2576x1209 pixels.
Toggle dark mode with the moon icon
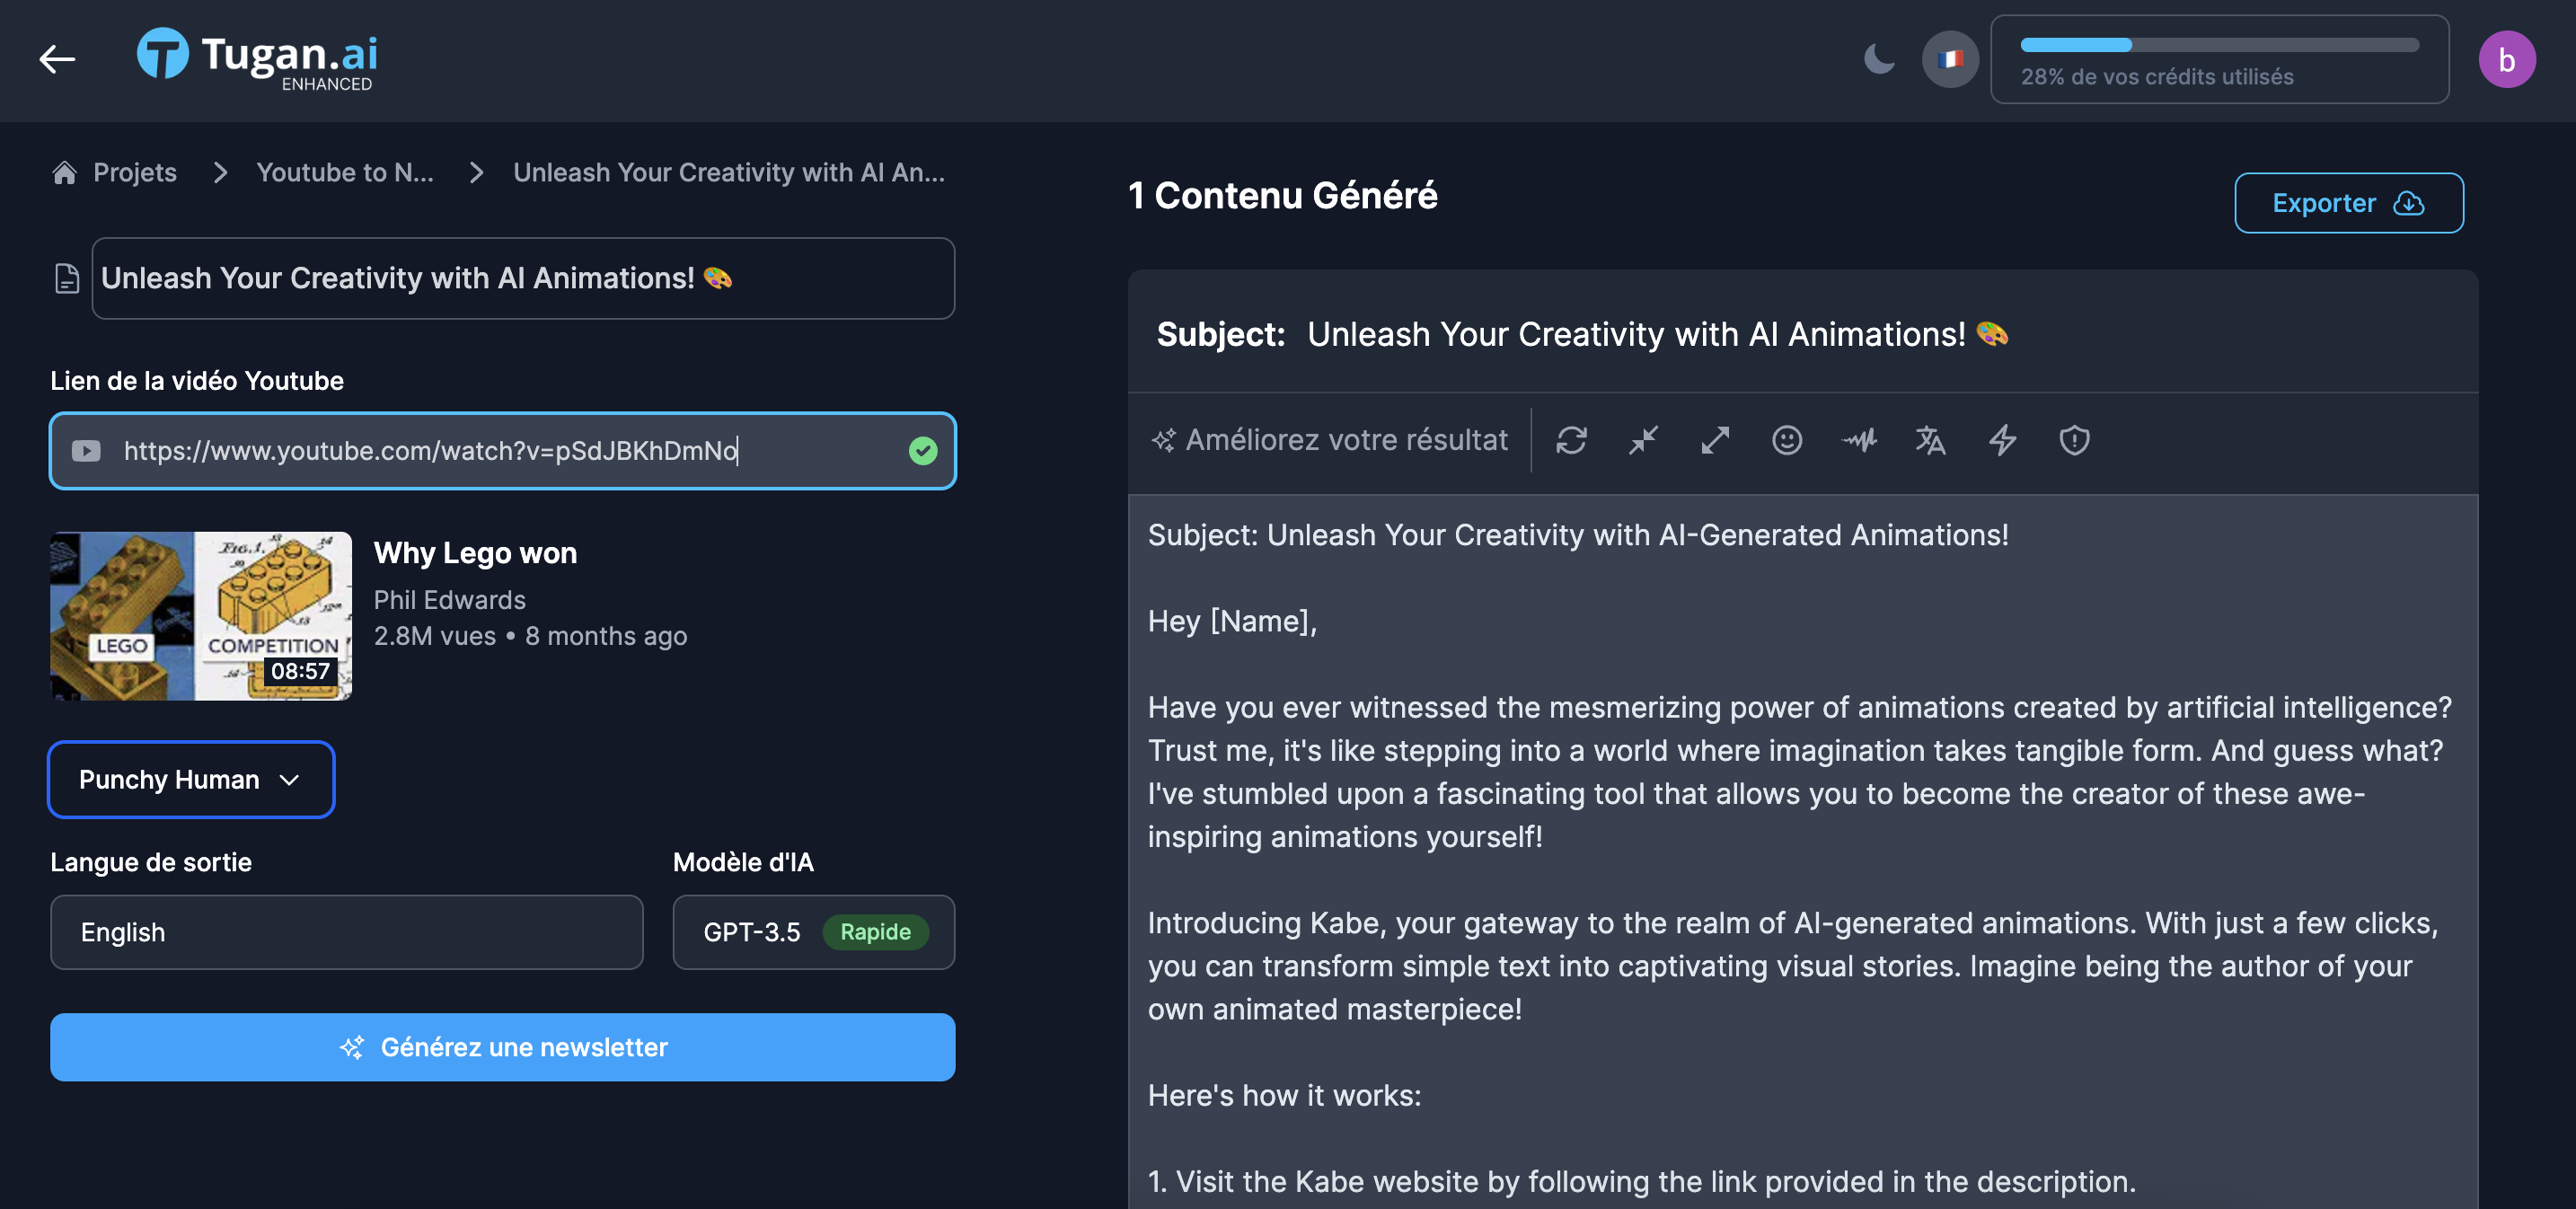(x=1879, y=59)
